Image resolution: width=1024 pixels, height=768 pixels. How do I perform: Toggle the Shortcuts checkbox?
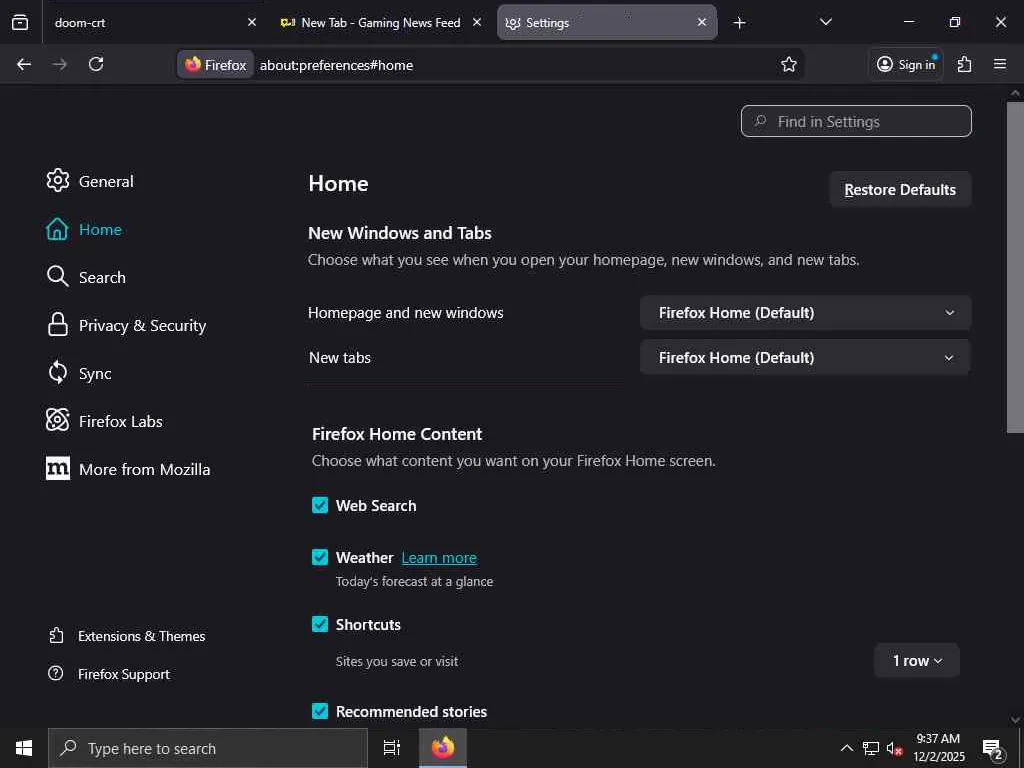(320, 624)
